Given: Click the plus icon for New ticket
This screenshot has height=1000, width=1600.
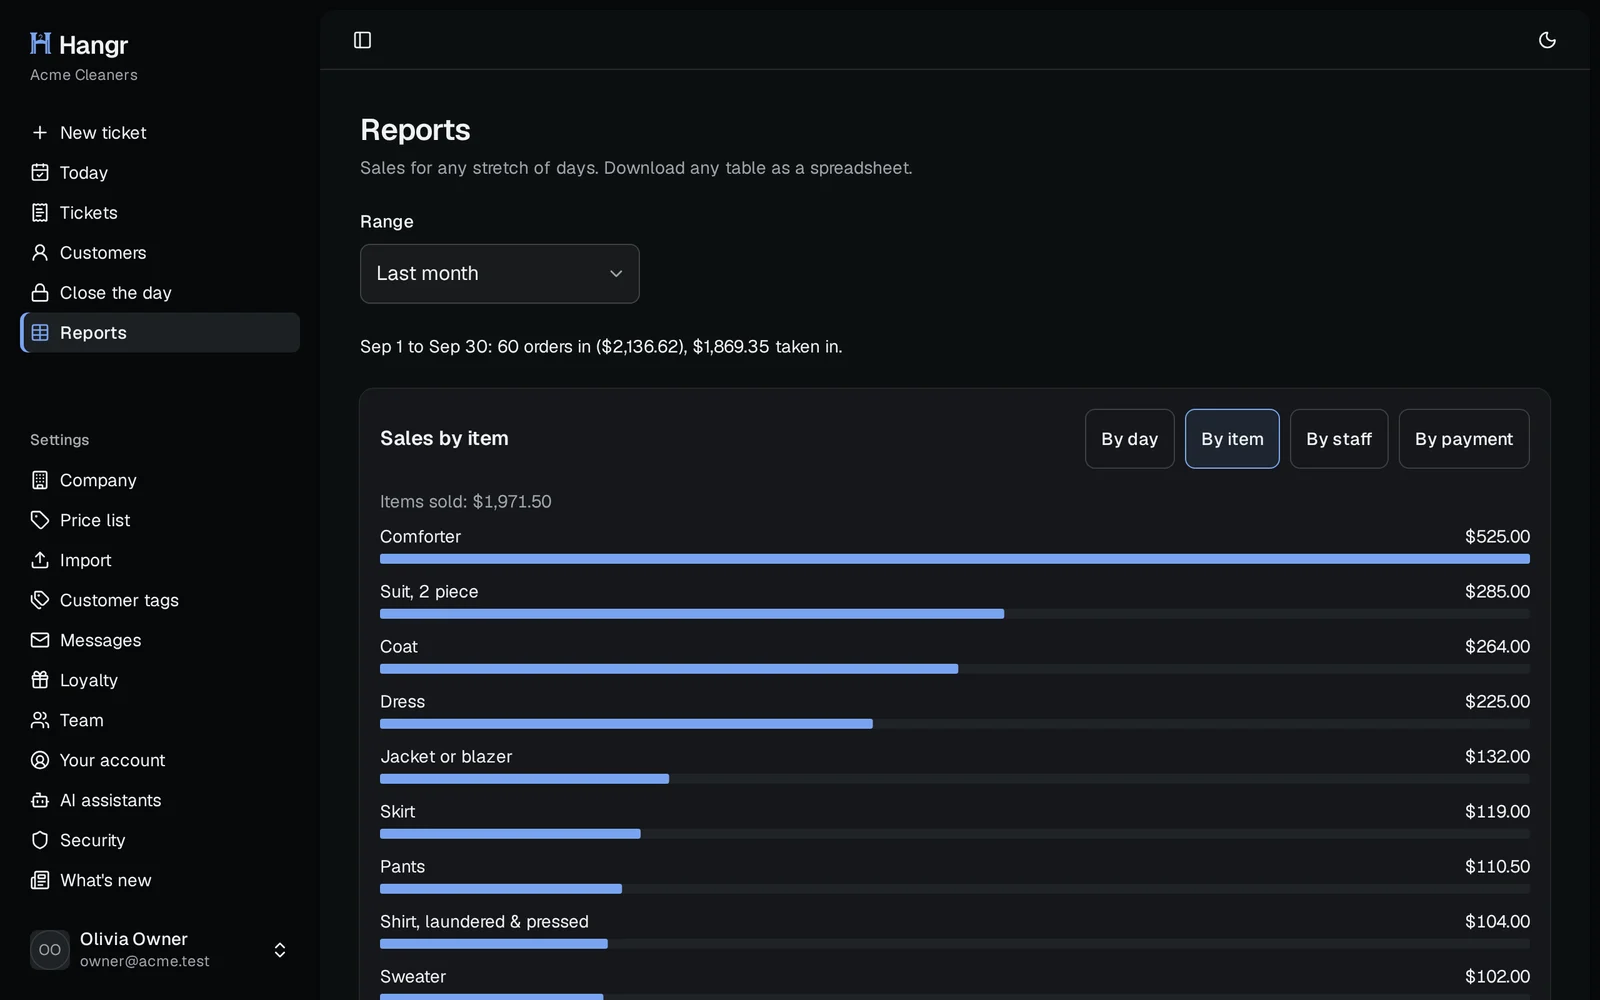Looking at the screenshot, I should (x=40, y=133).
